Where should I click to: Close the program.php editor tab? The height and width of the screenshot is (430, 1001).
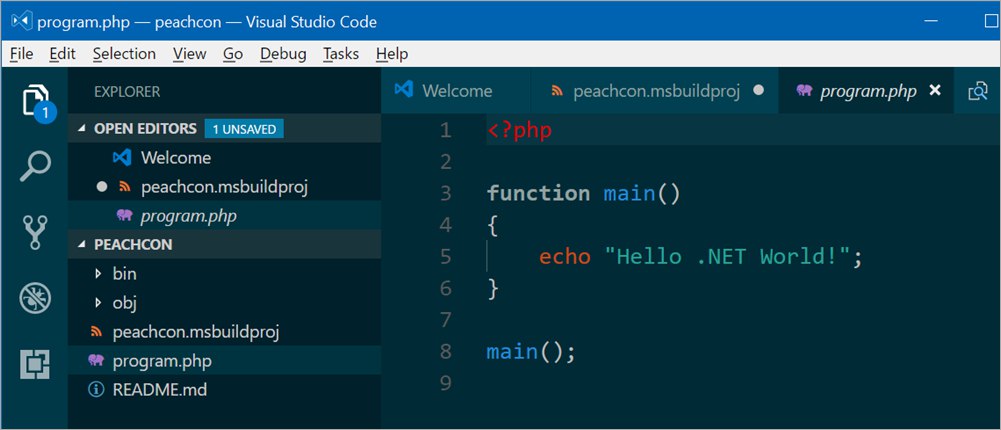[x=935, y=91]
